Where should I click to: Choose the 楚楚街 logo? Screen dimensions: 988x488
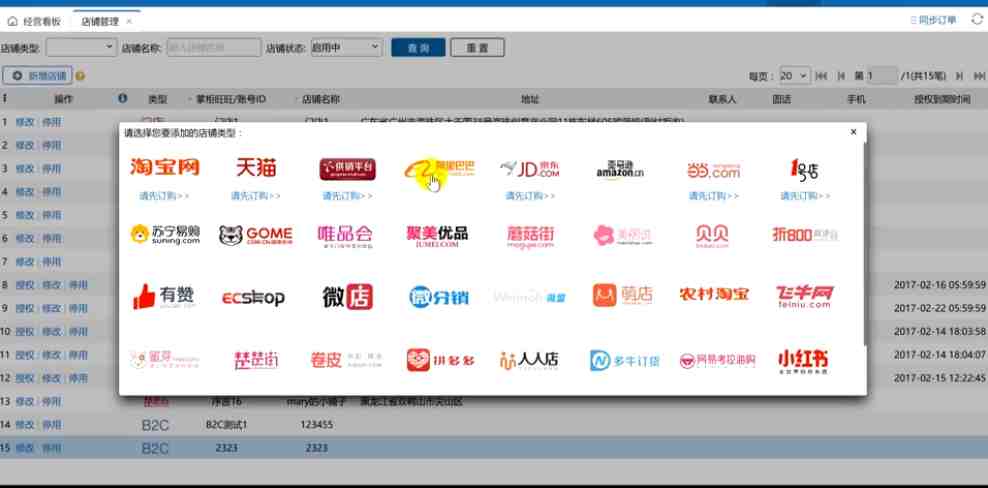click(x=256, y=360)
